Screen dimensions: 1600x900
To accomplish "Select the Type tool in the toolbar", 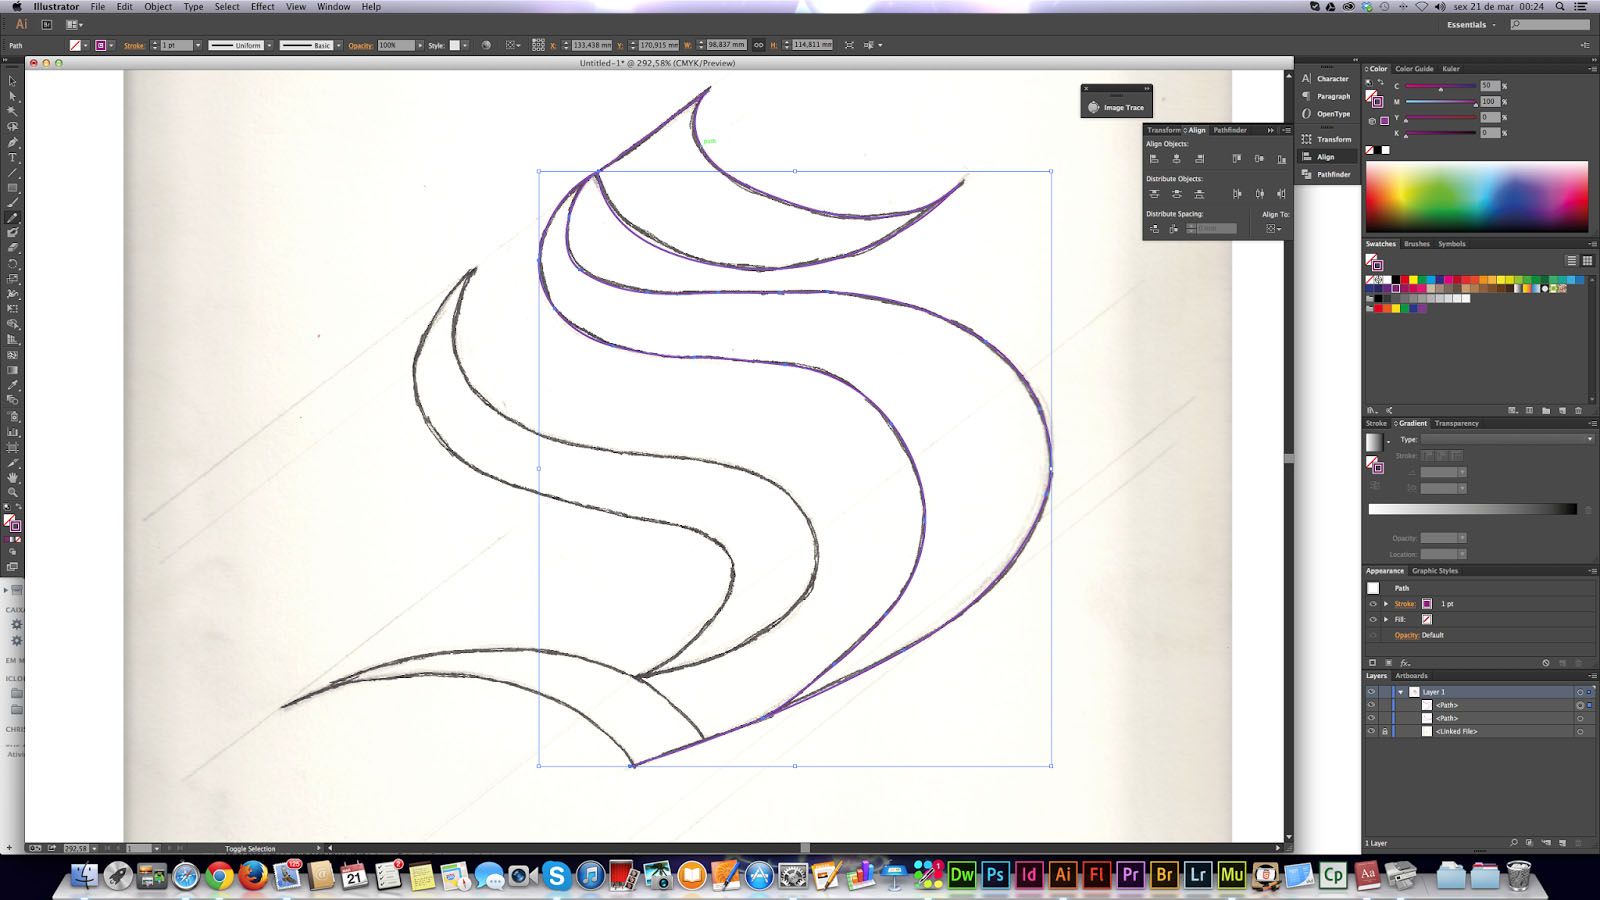I will (13, 158).
